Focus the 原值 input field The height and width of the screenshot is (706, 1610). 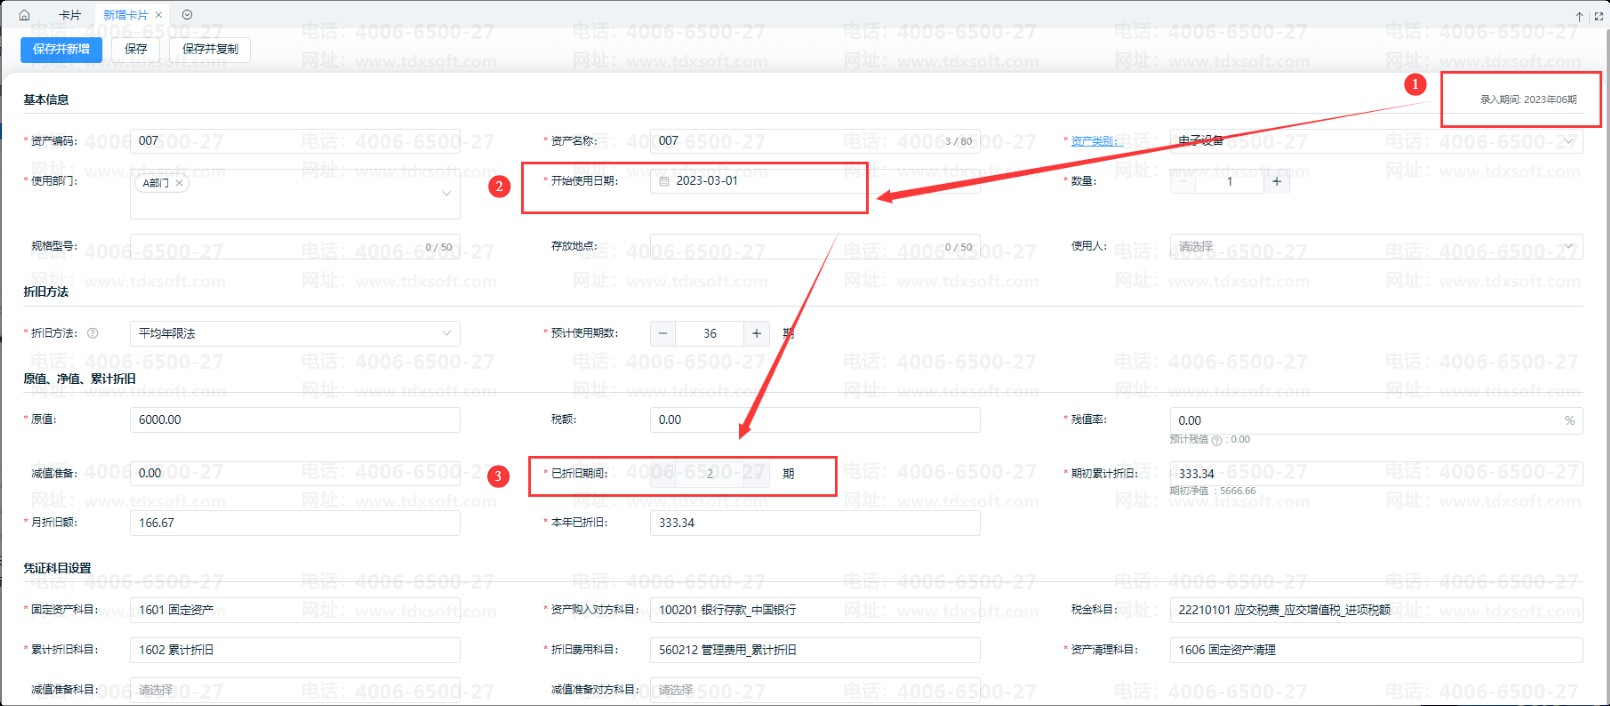click(295, 420)
